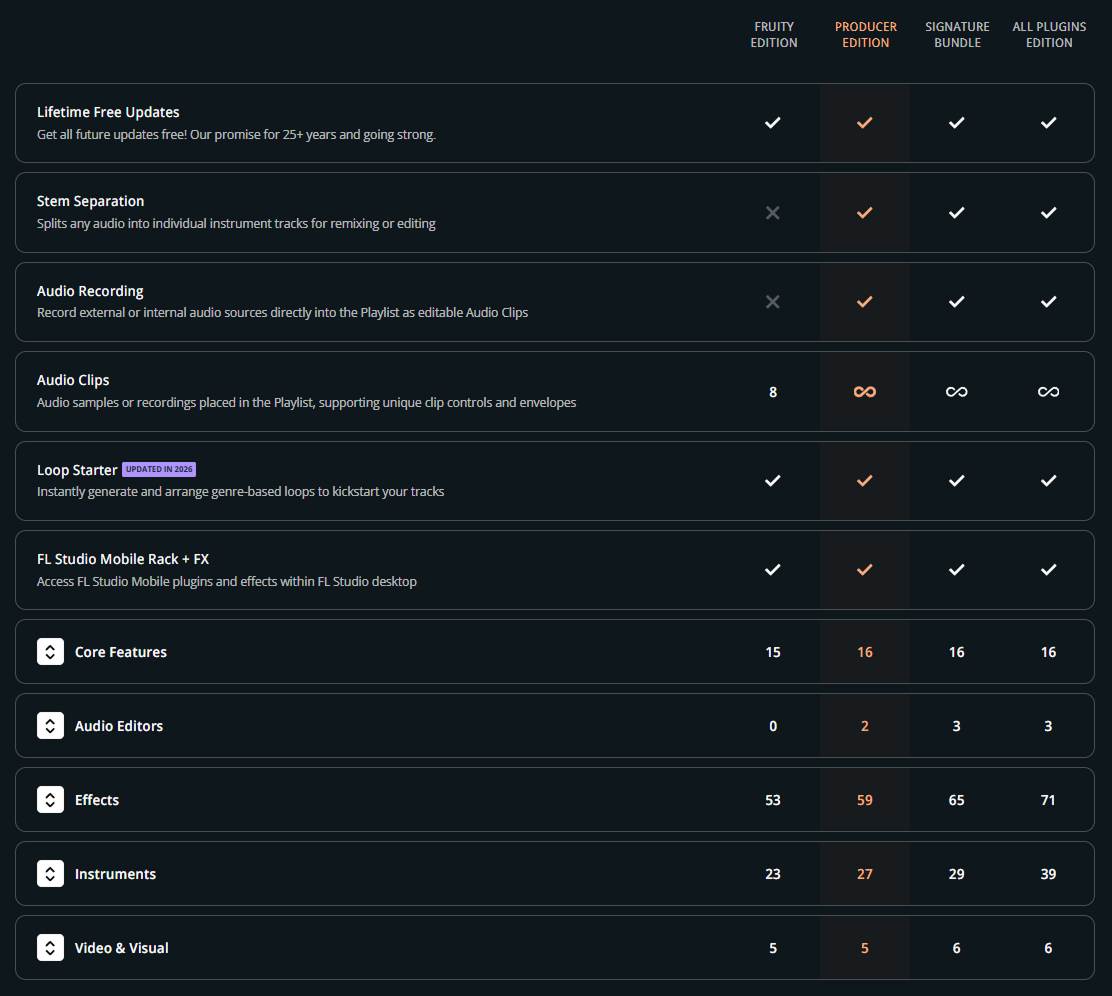
Task: Click the All Plugins checkmark for FL Studio Mobile Rack
Action: click(x=1048, y=570)
